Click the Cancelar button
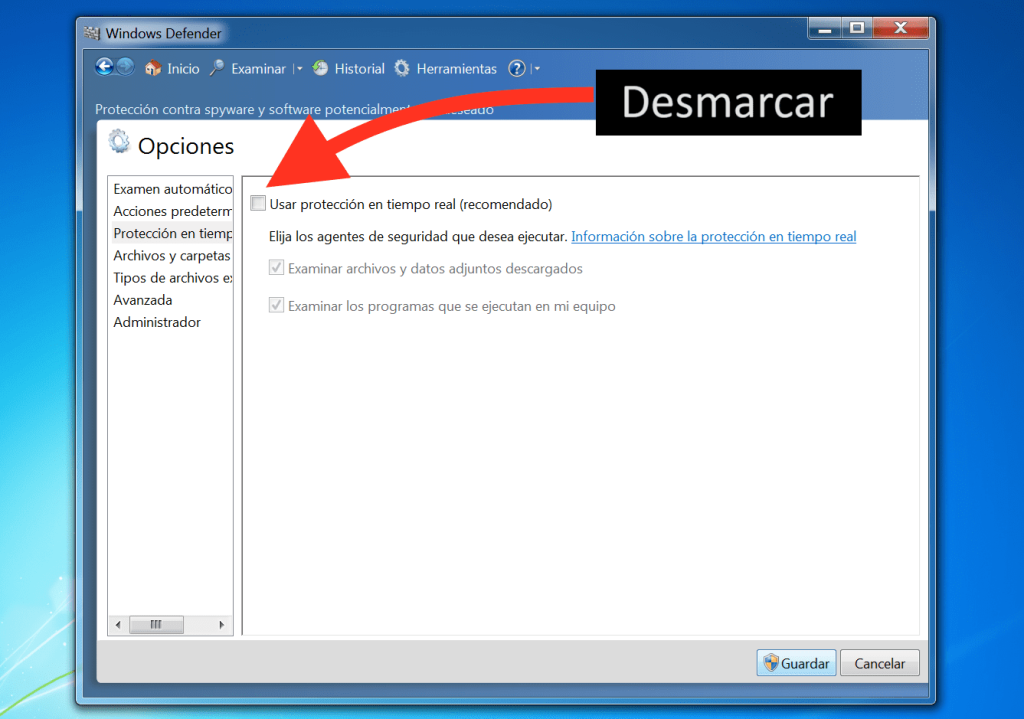Viewport: 1024px width, 719px height. coord(880,662)
